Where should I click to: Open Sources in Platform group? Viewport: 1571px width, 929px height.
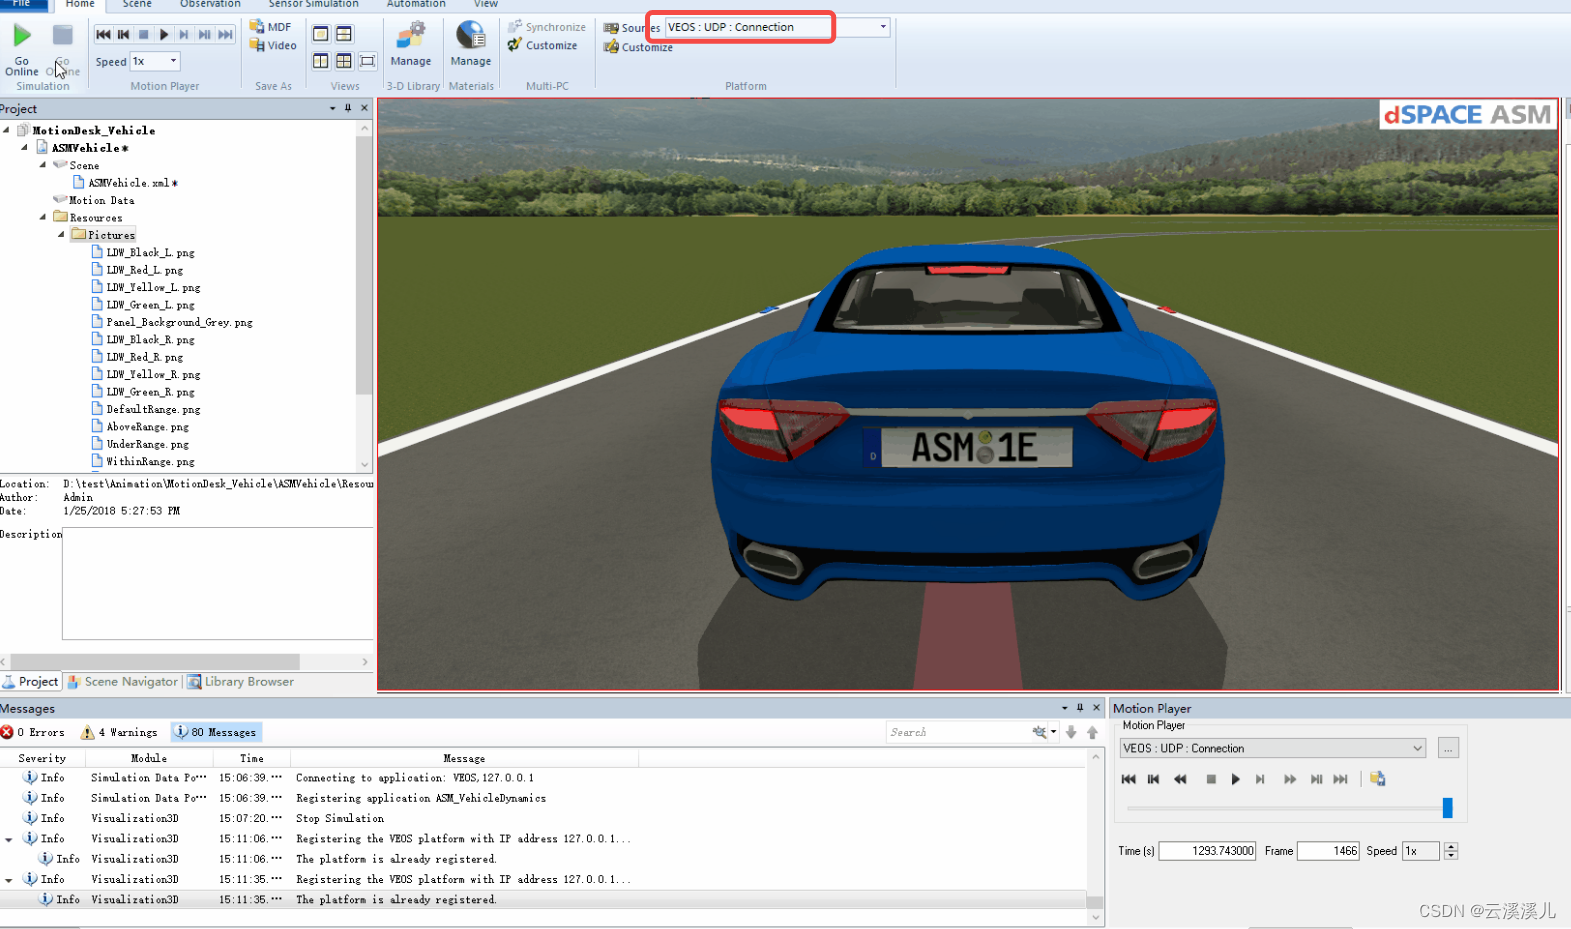[x=632, y=28]
